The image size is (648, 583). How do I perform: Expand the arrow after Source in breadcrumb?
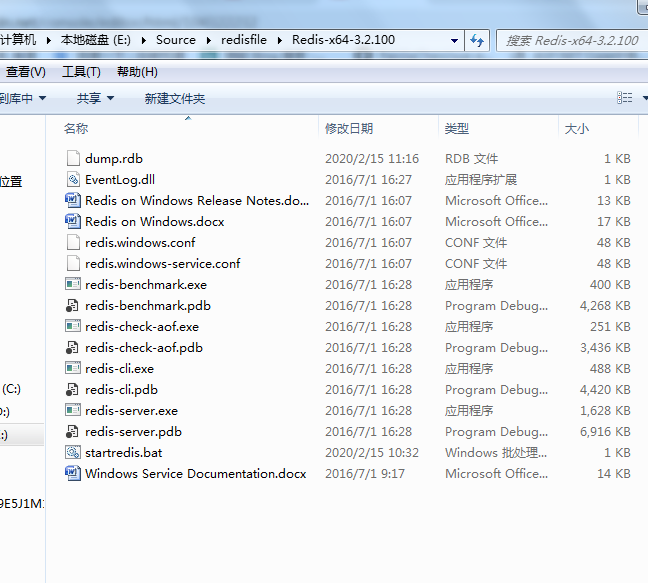pyautogui.click(x=209, y=40)
